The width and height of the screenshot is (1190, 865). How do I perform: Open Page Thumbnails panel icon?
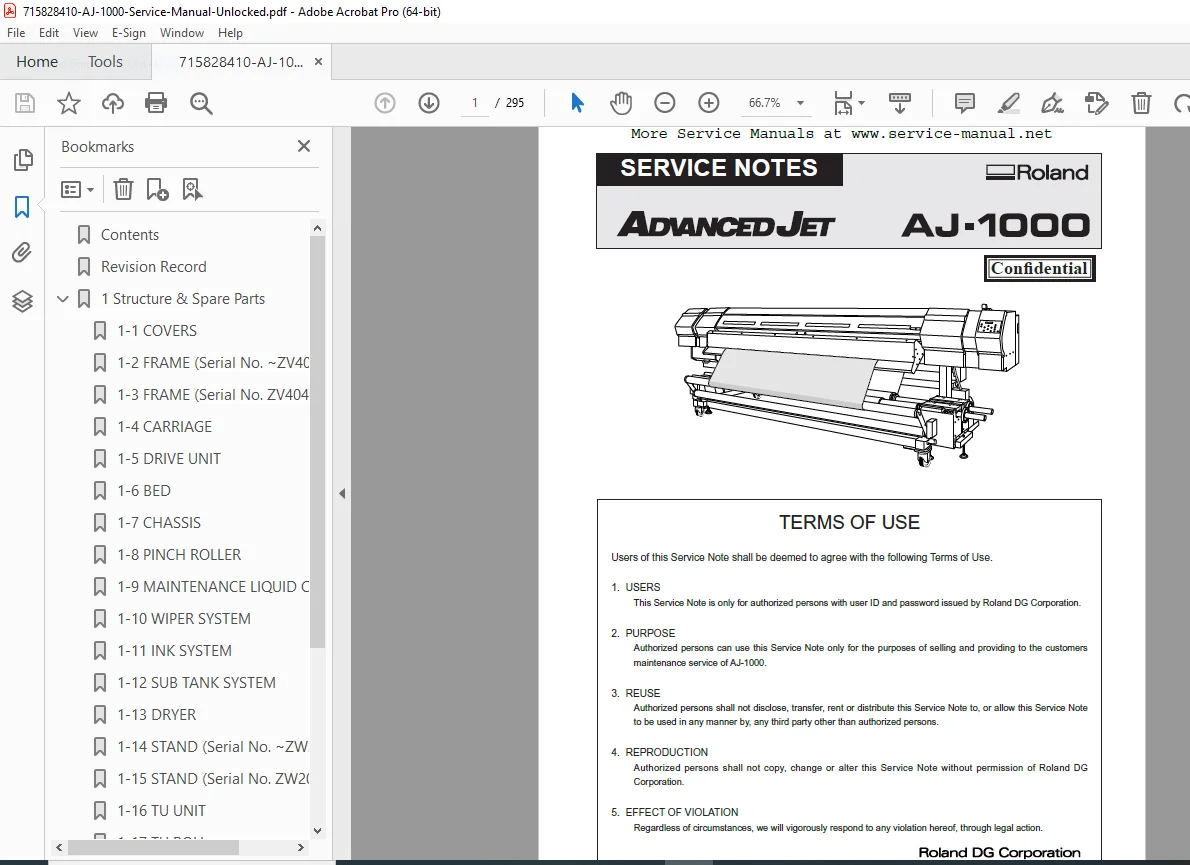(23, 159)
